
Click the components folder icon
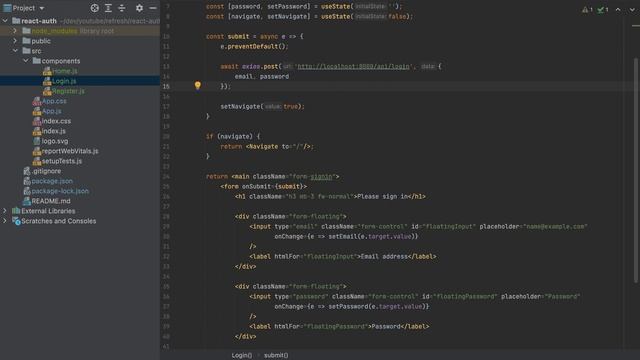point(37,60)
